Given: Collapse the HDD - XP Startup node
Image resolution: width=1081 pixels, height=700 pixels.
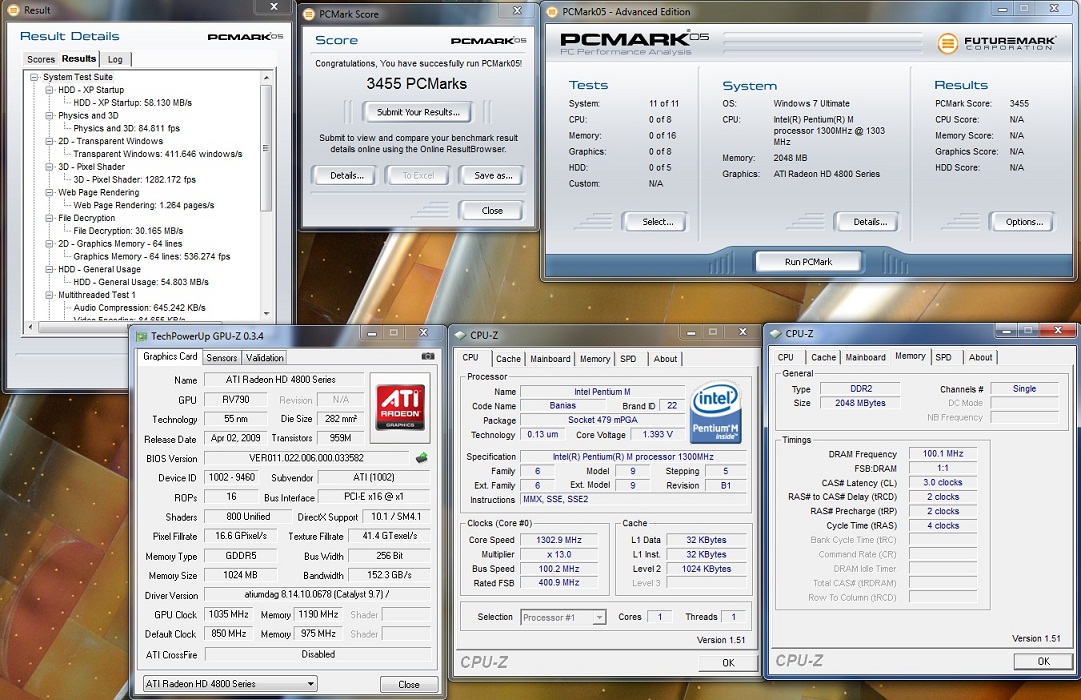Looking at the screenshot, I should pos(49,90).
